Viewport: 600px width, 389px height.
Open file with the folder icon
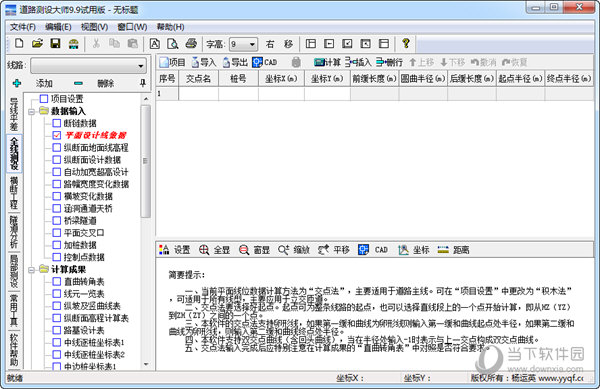[x=37, y=44]
